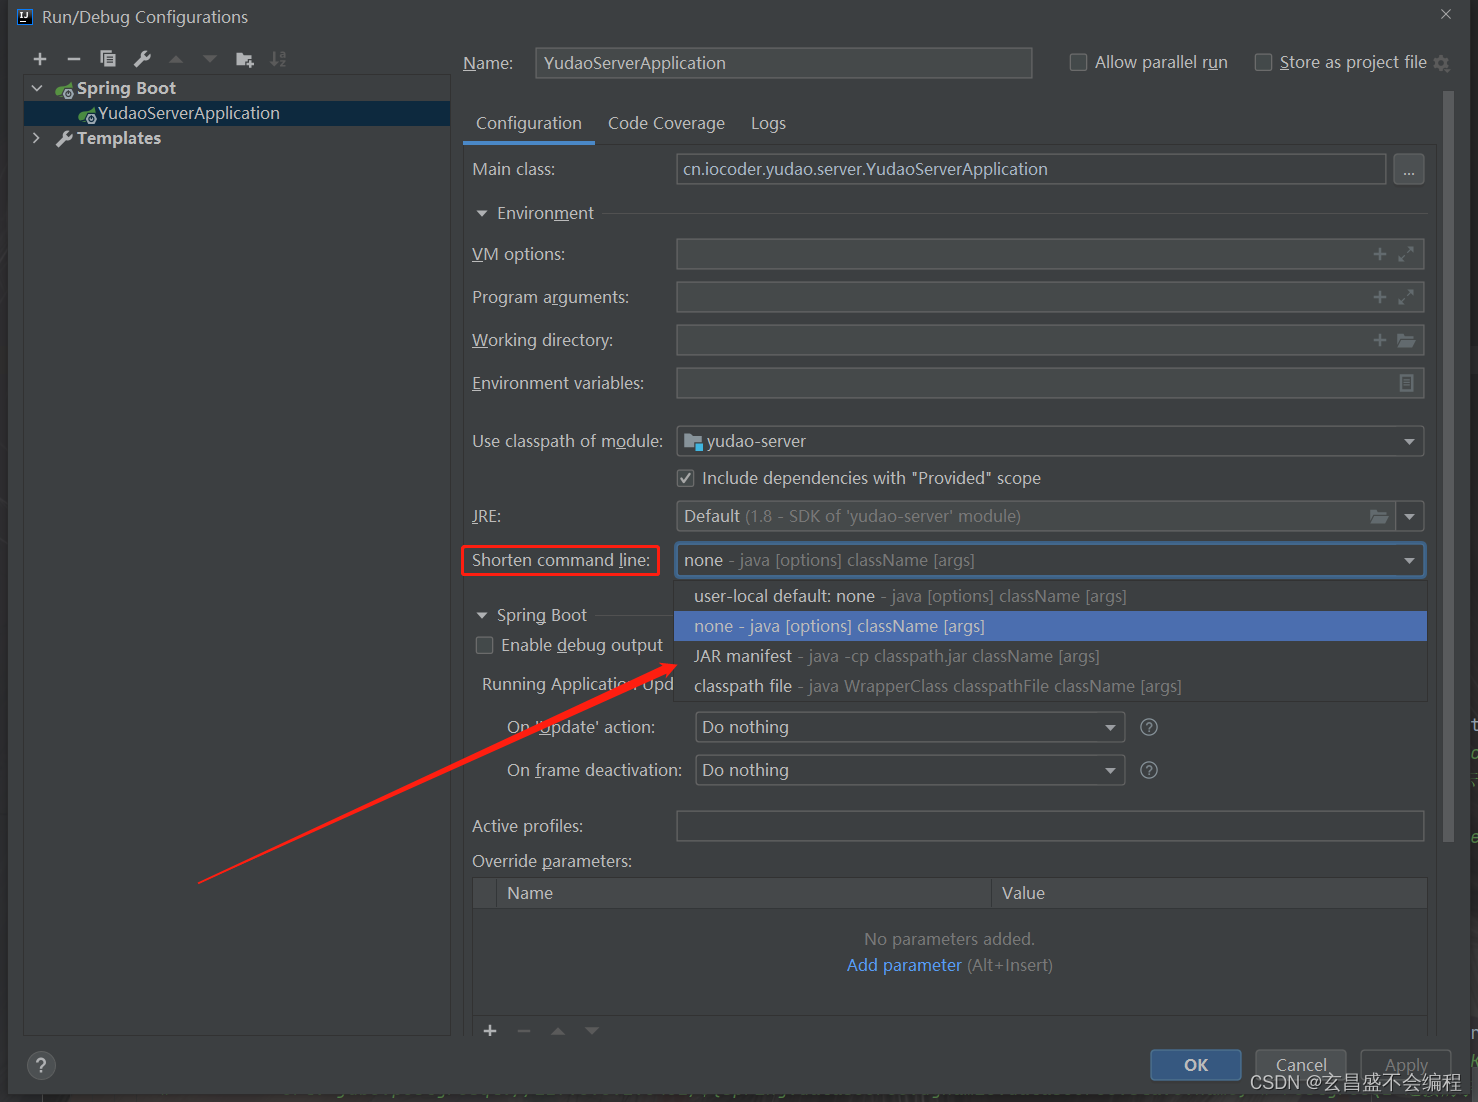The height and width of the screenshot is (1102, 1478).
Task: Open Store as project file gear
Action: pyautogui.click(x=1441, y=63)
